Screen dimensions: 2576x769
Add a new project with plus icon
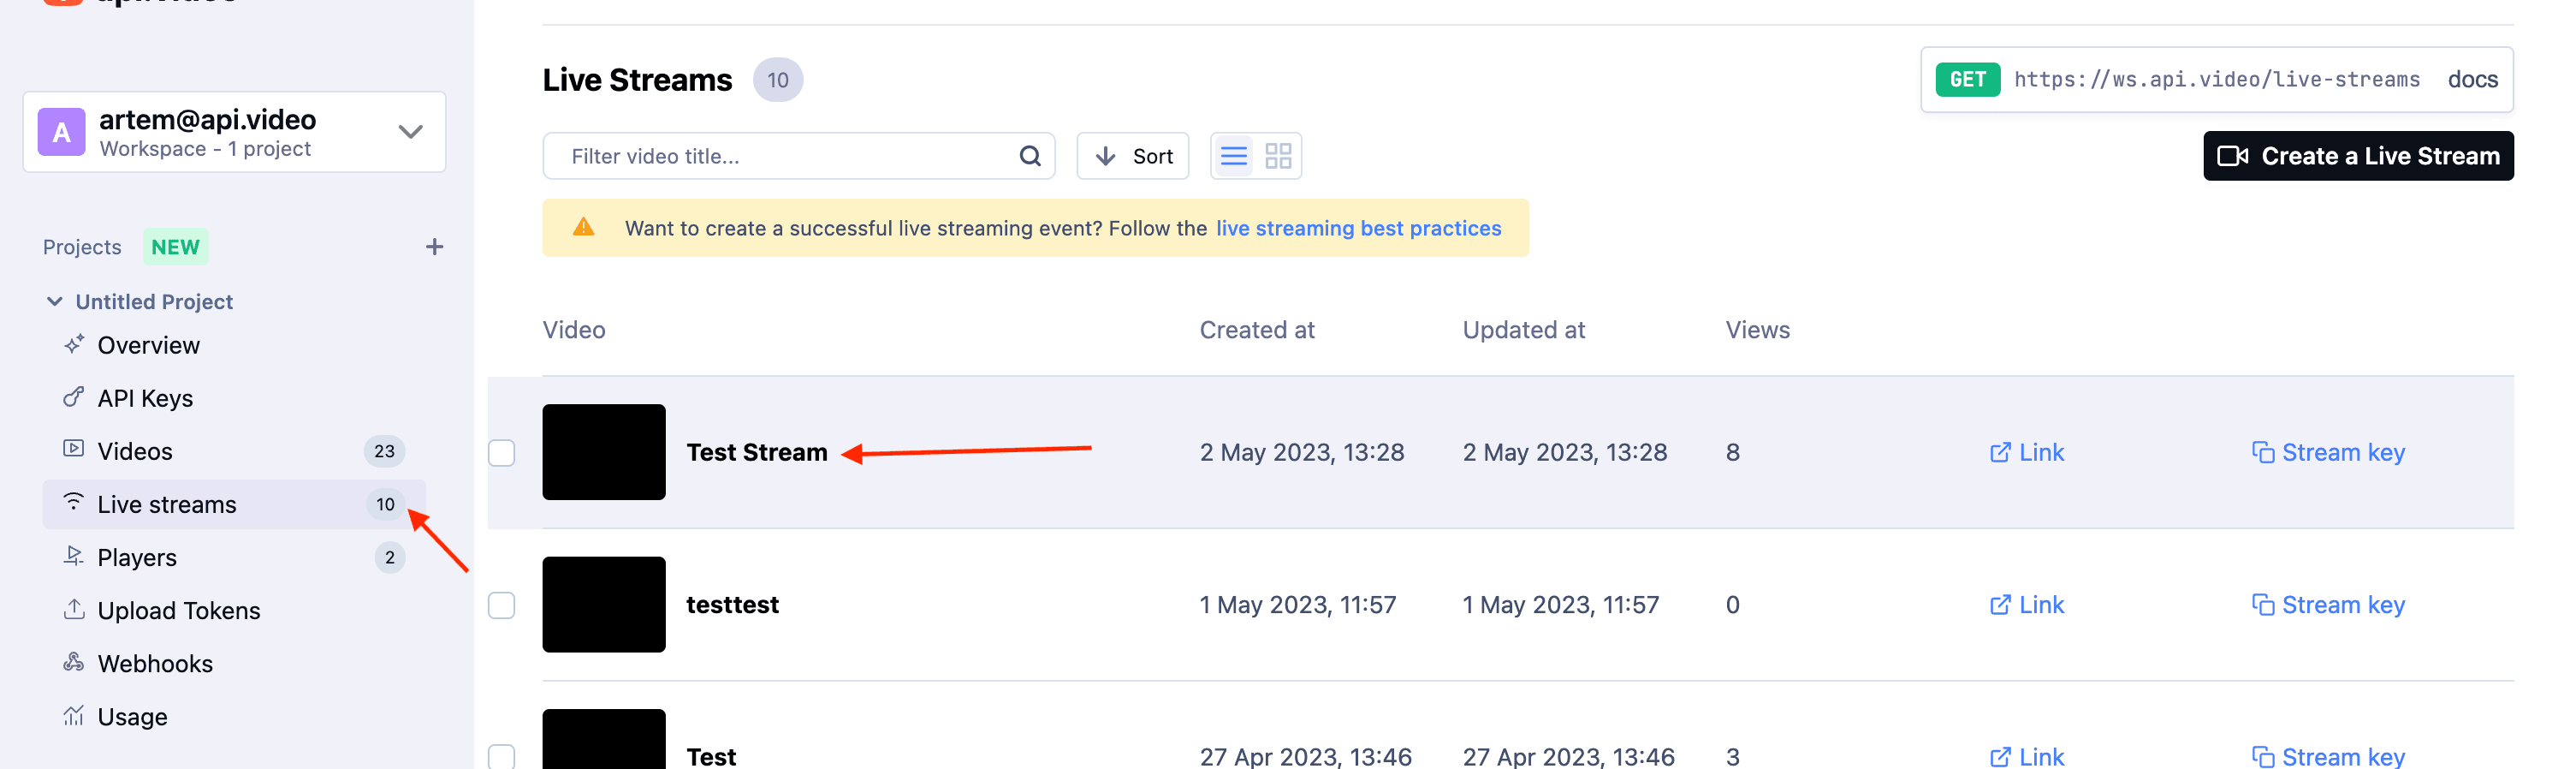click(x=434, y=246)
